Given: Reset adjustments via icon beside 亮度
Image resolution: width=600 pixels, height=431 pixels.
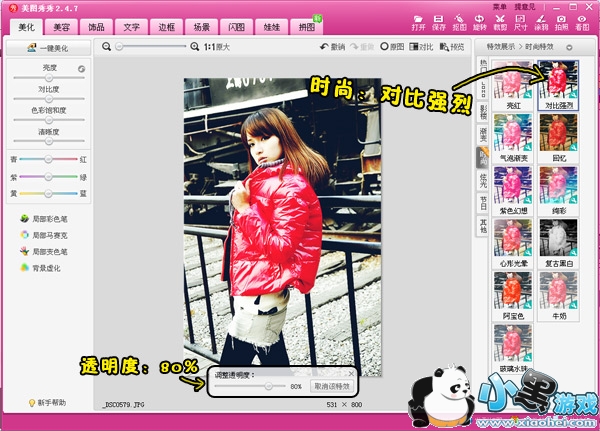Looking at the screenshot, I should click(82, 69).
